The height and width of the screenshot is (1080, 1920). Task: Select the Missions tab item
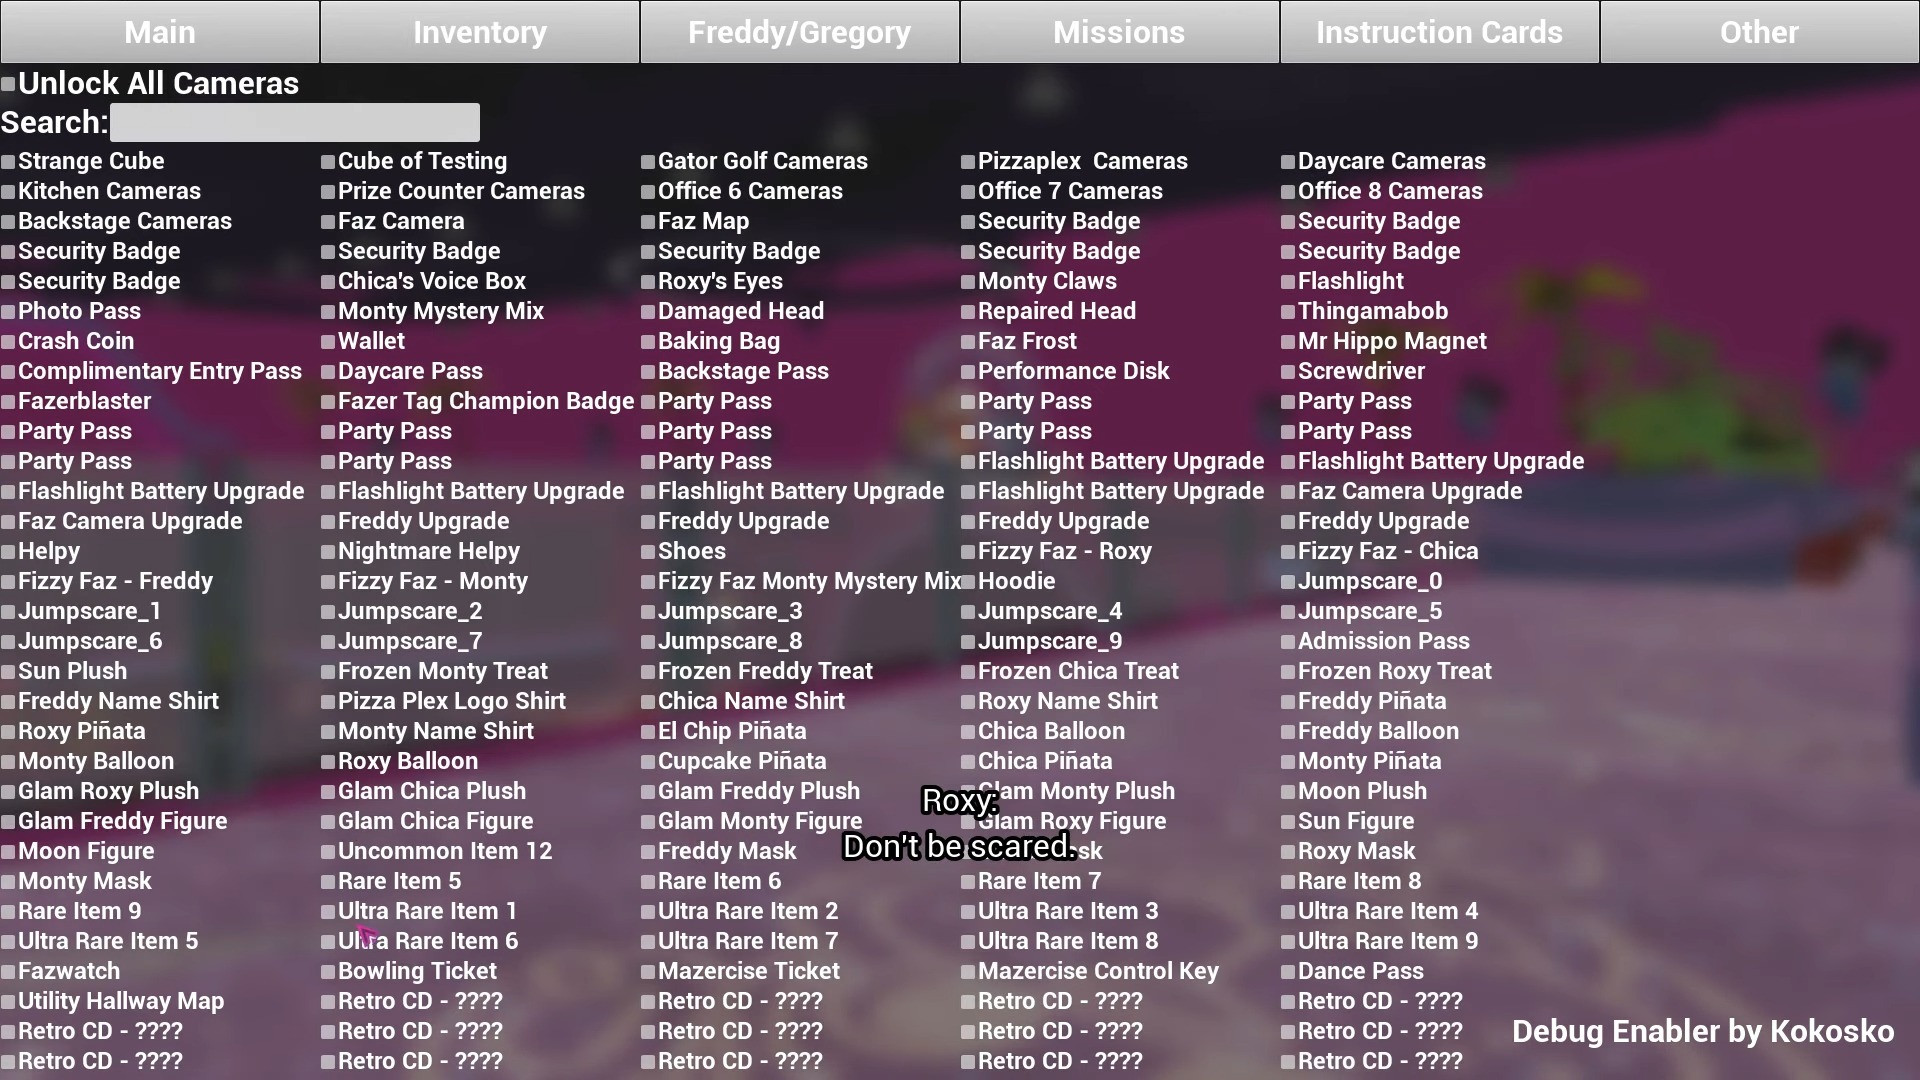[x=1118, y=30]
